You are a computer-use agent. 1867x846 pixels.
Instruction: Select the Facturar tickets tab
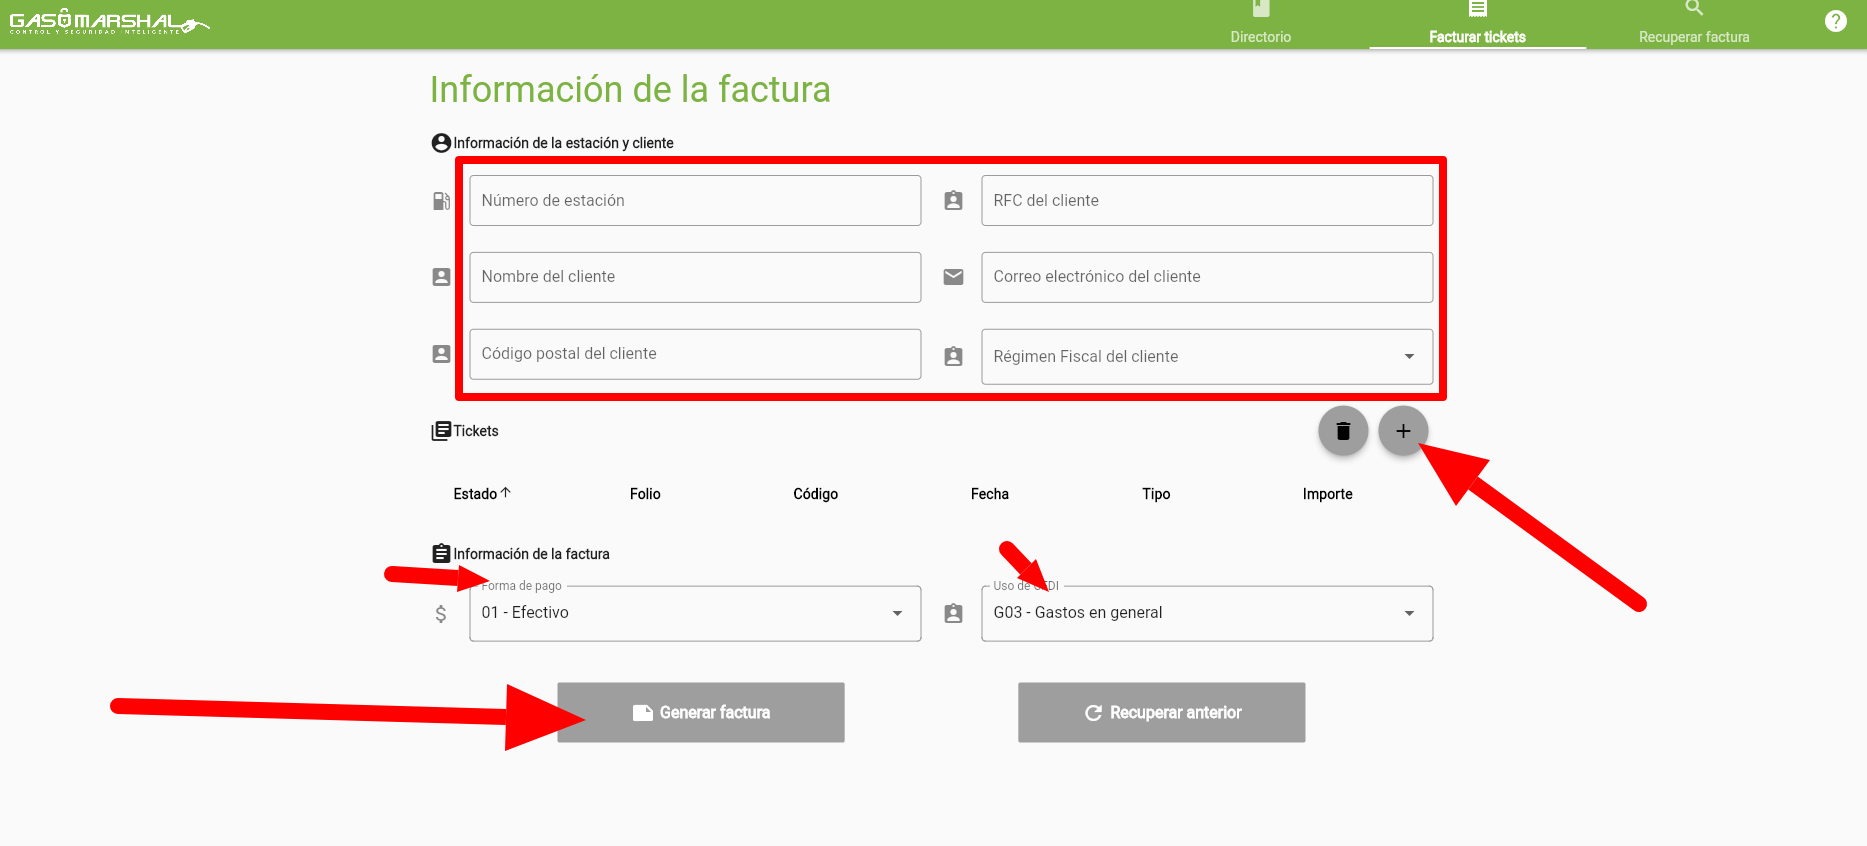pyautogui.click(x=1477, y=24)
